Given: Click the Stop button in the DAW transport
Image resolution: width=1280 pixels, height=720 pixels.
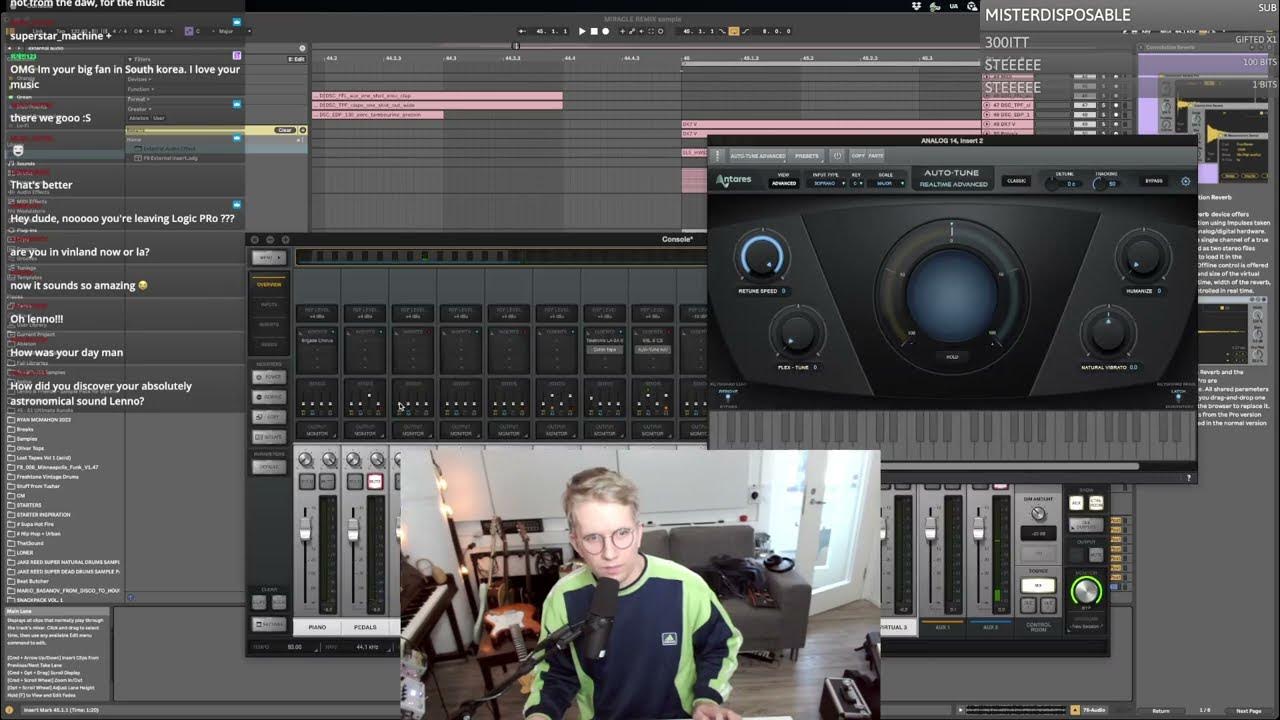Looking at the screenshot, I should pos(594,31).
